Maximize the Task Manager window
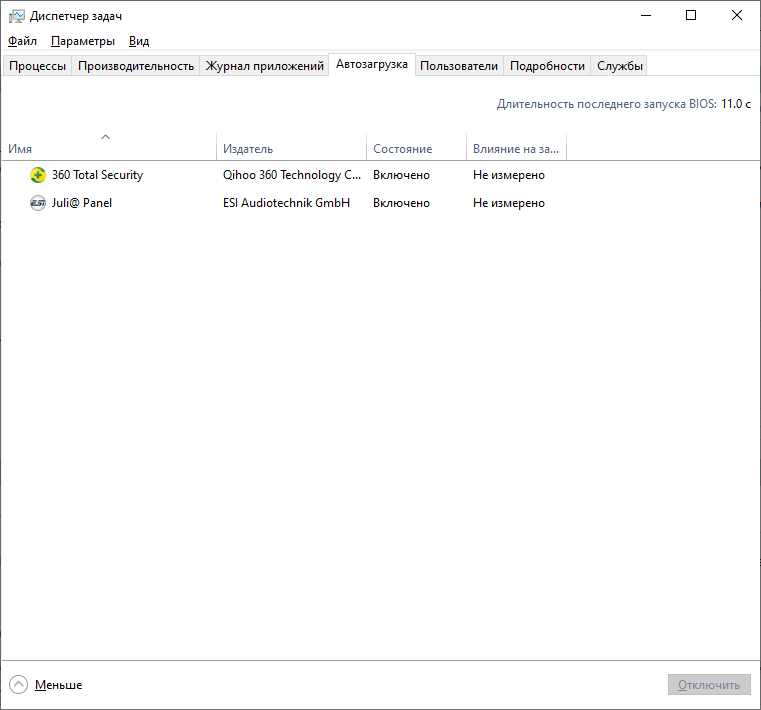Image resolution: width=761 pixels, height=710 pixels. pos(691,16)
